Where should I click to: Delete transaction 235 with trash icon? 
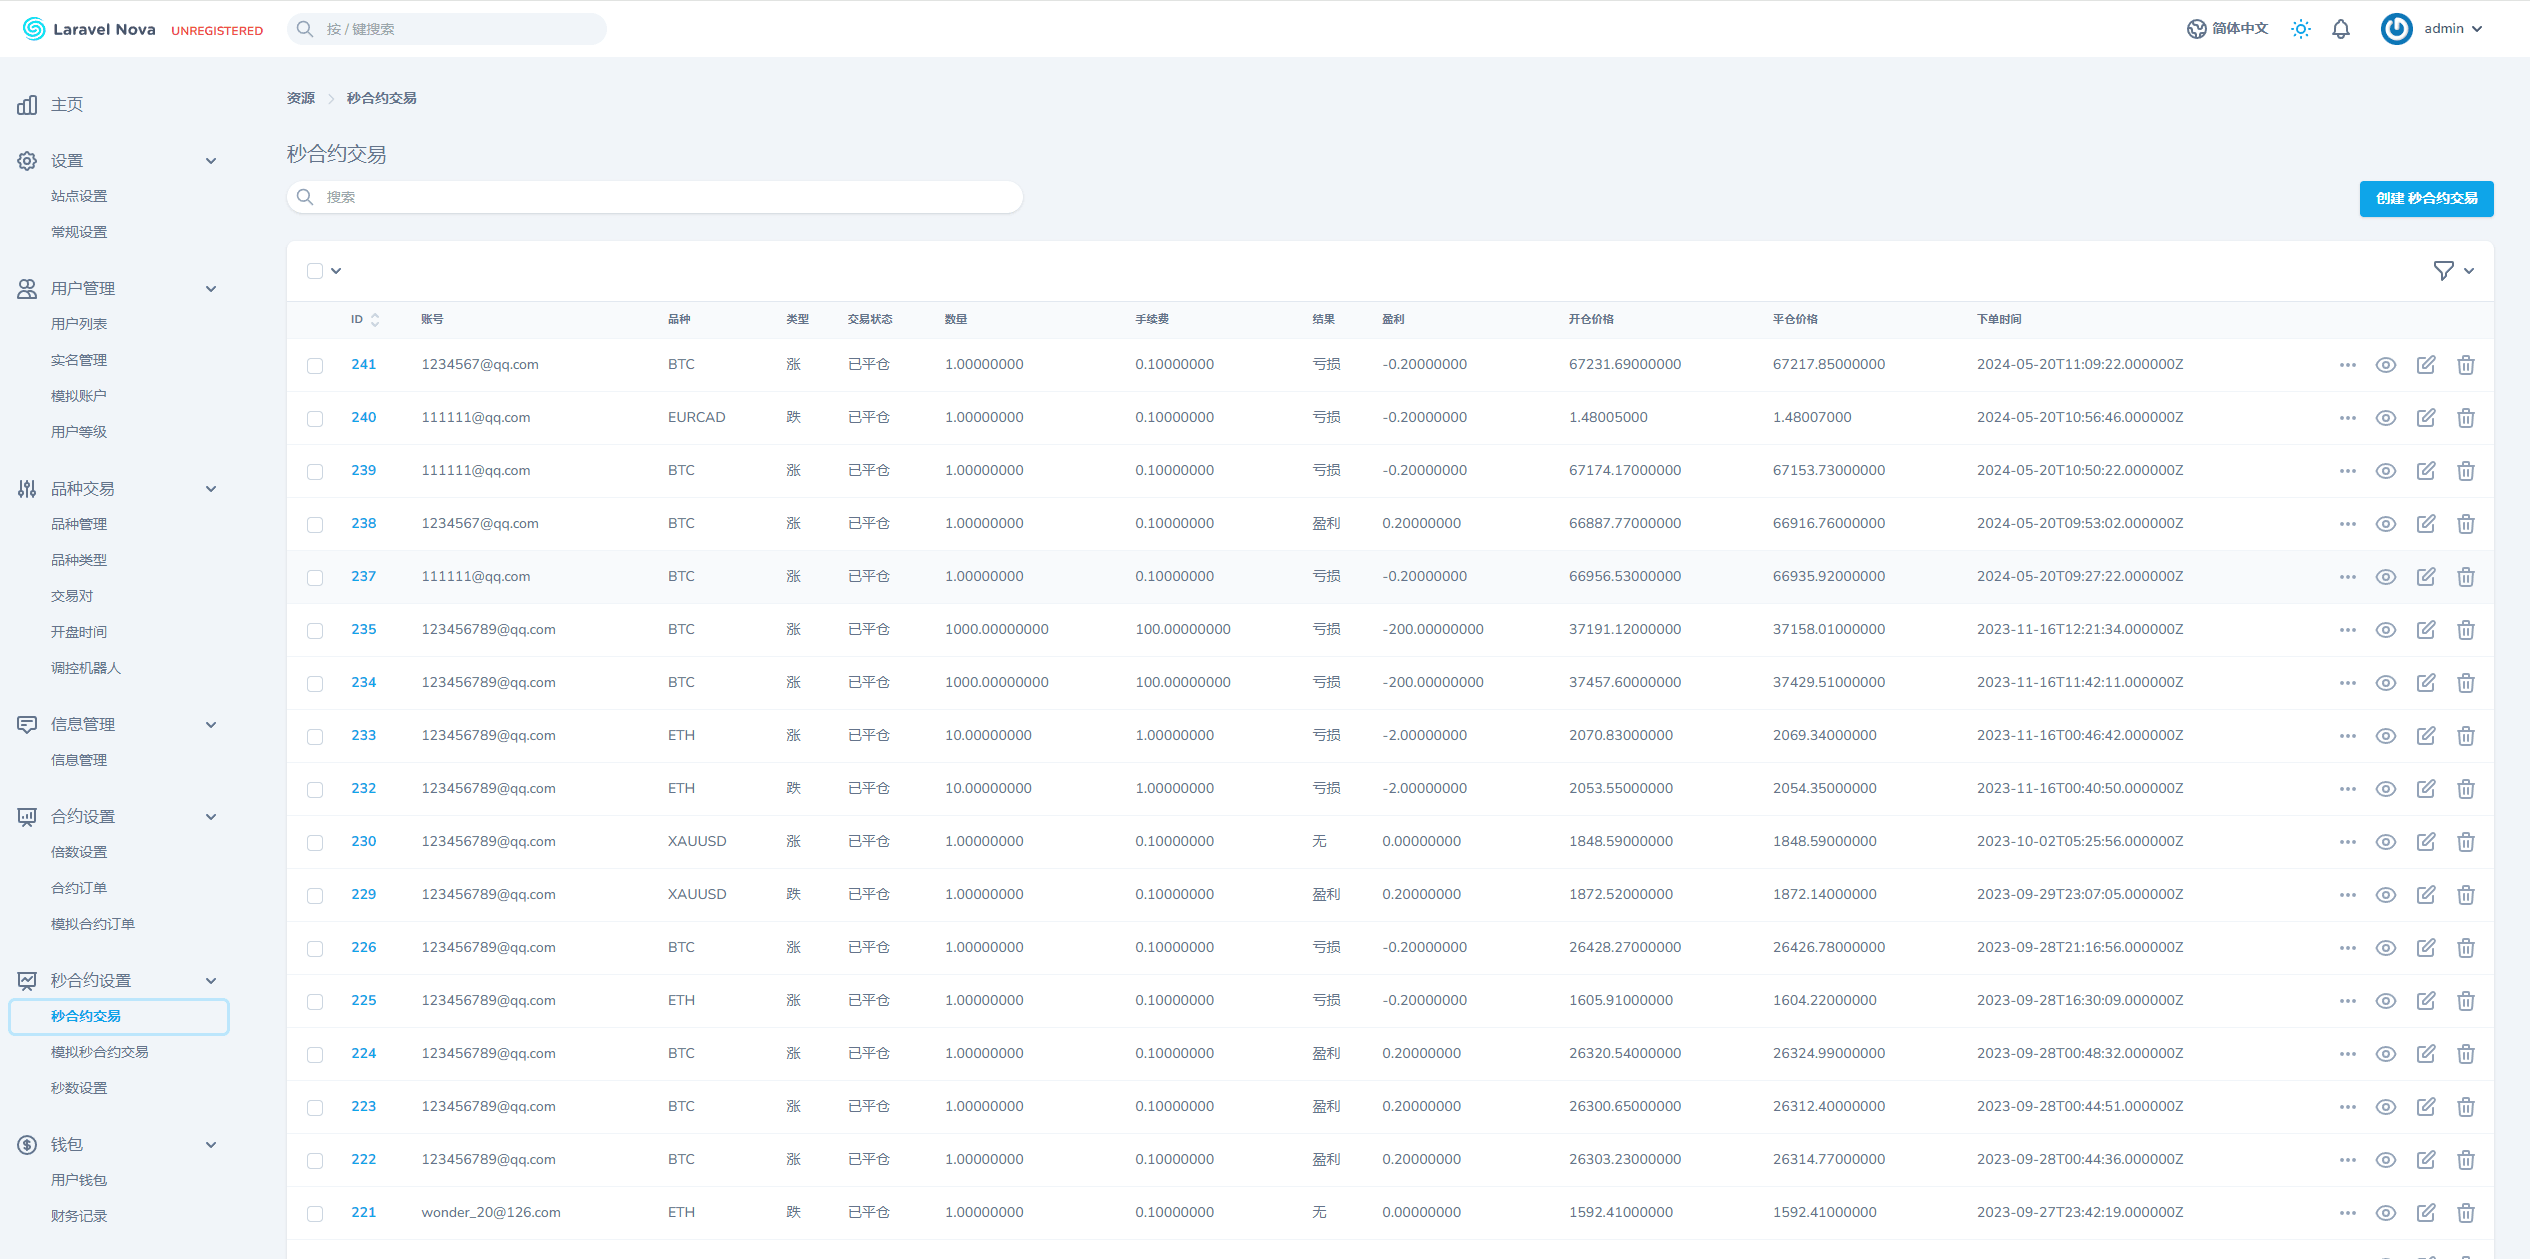(x=2465, y=630)
